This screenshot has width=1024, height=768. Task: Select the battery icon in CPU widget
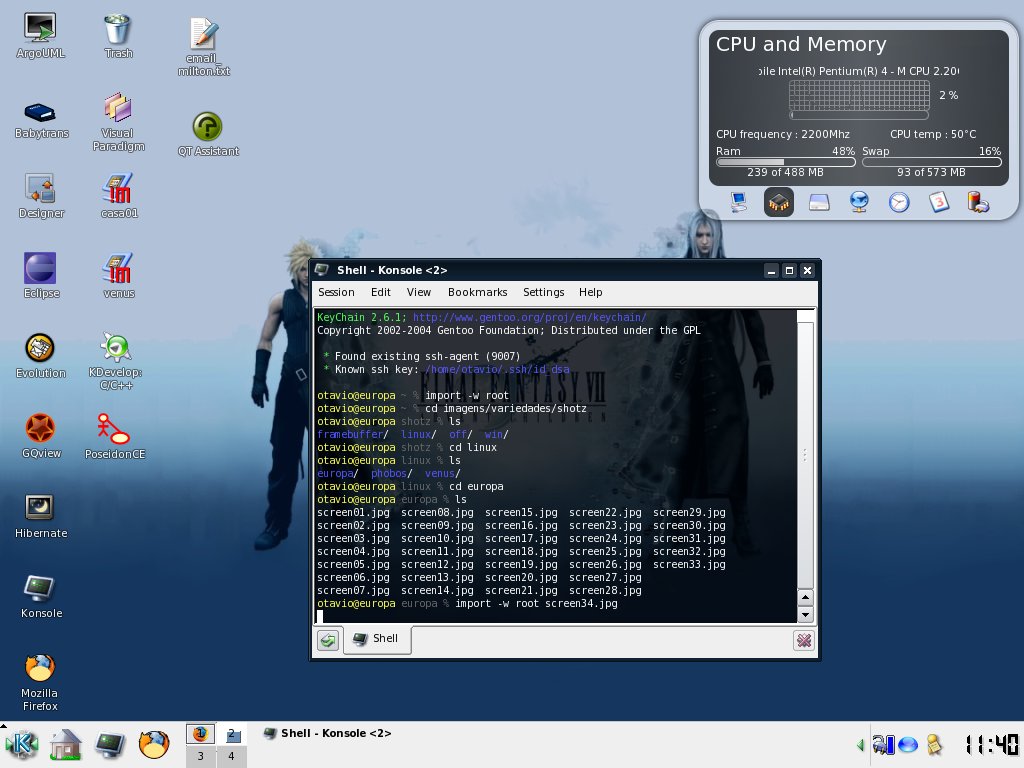click(978, 202)
